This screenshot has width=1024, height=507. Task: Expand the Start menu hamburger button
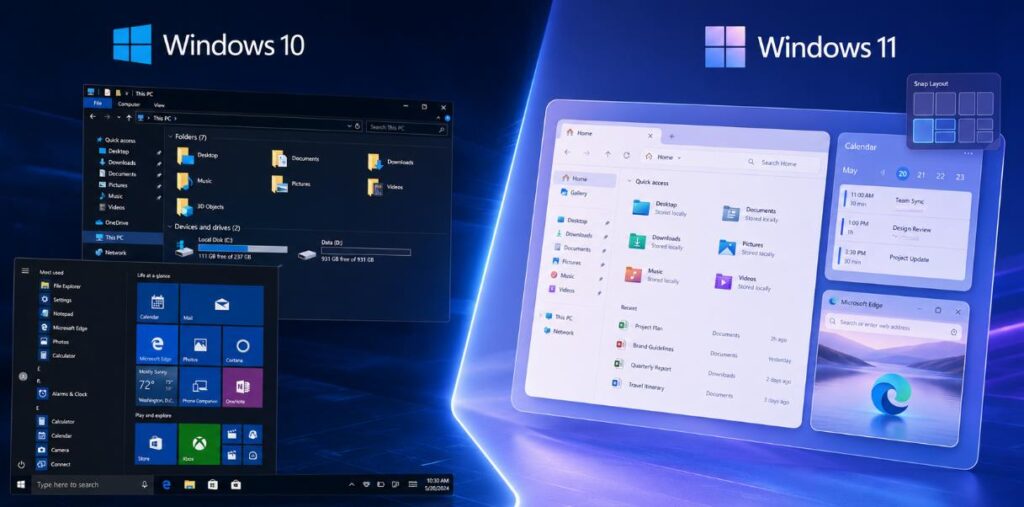tap(25, 271)
